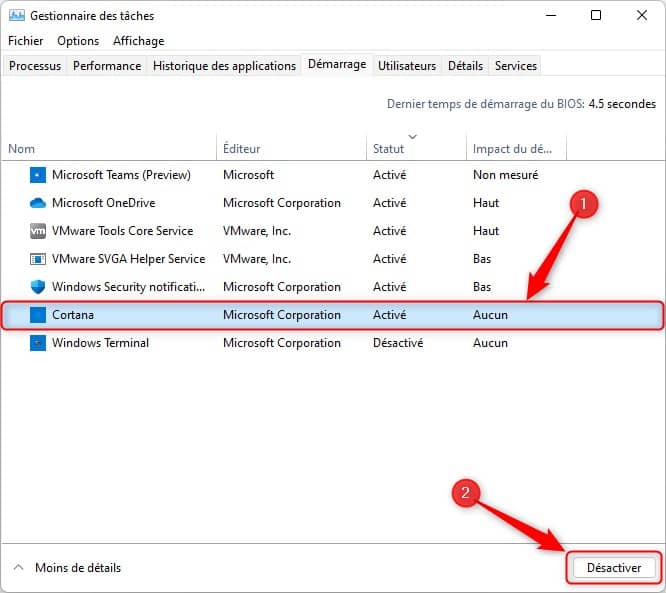Click Désactivé status of Windows Terminal

(398, 343)
